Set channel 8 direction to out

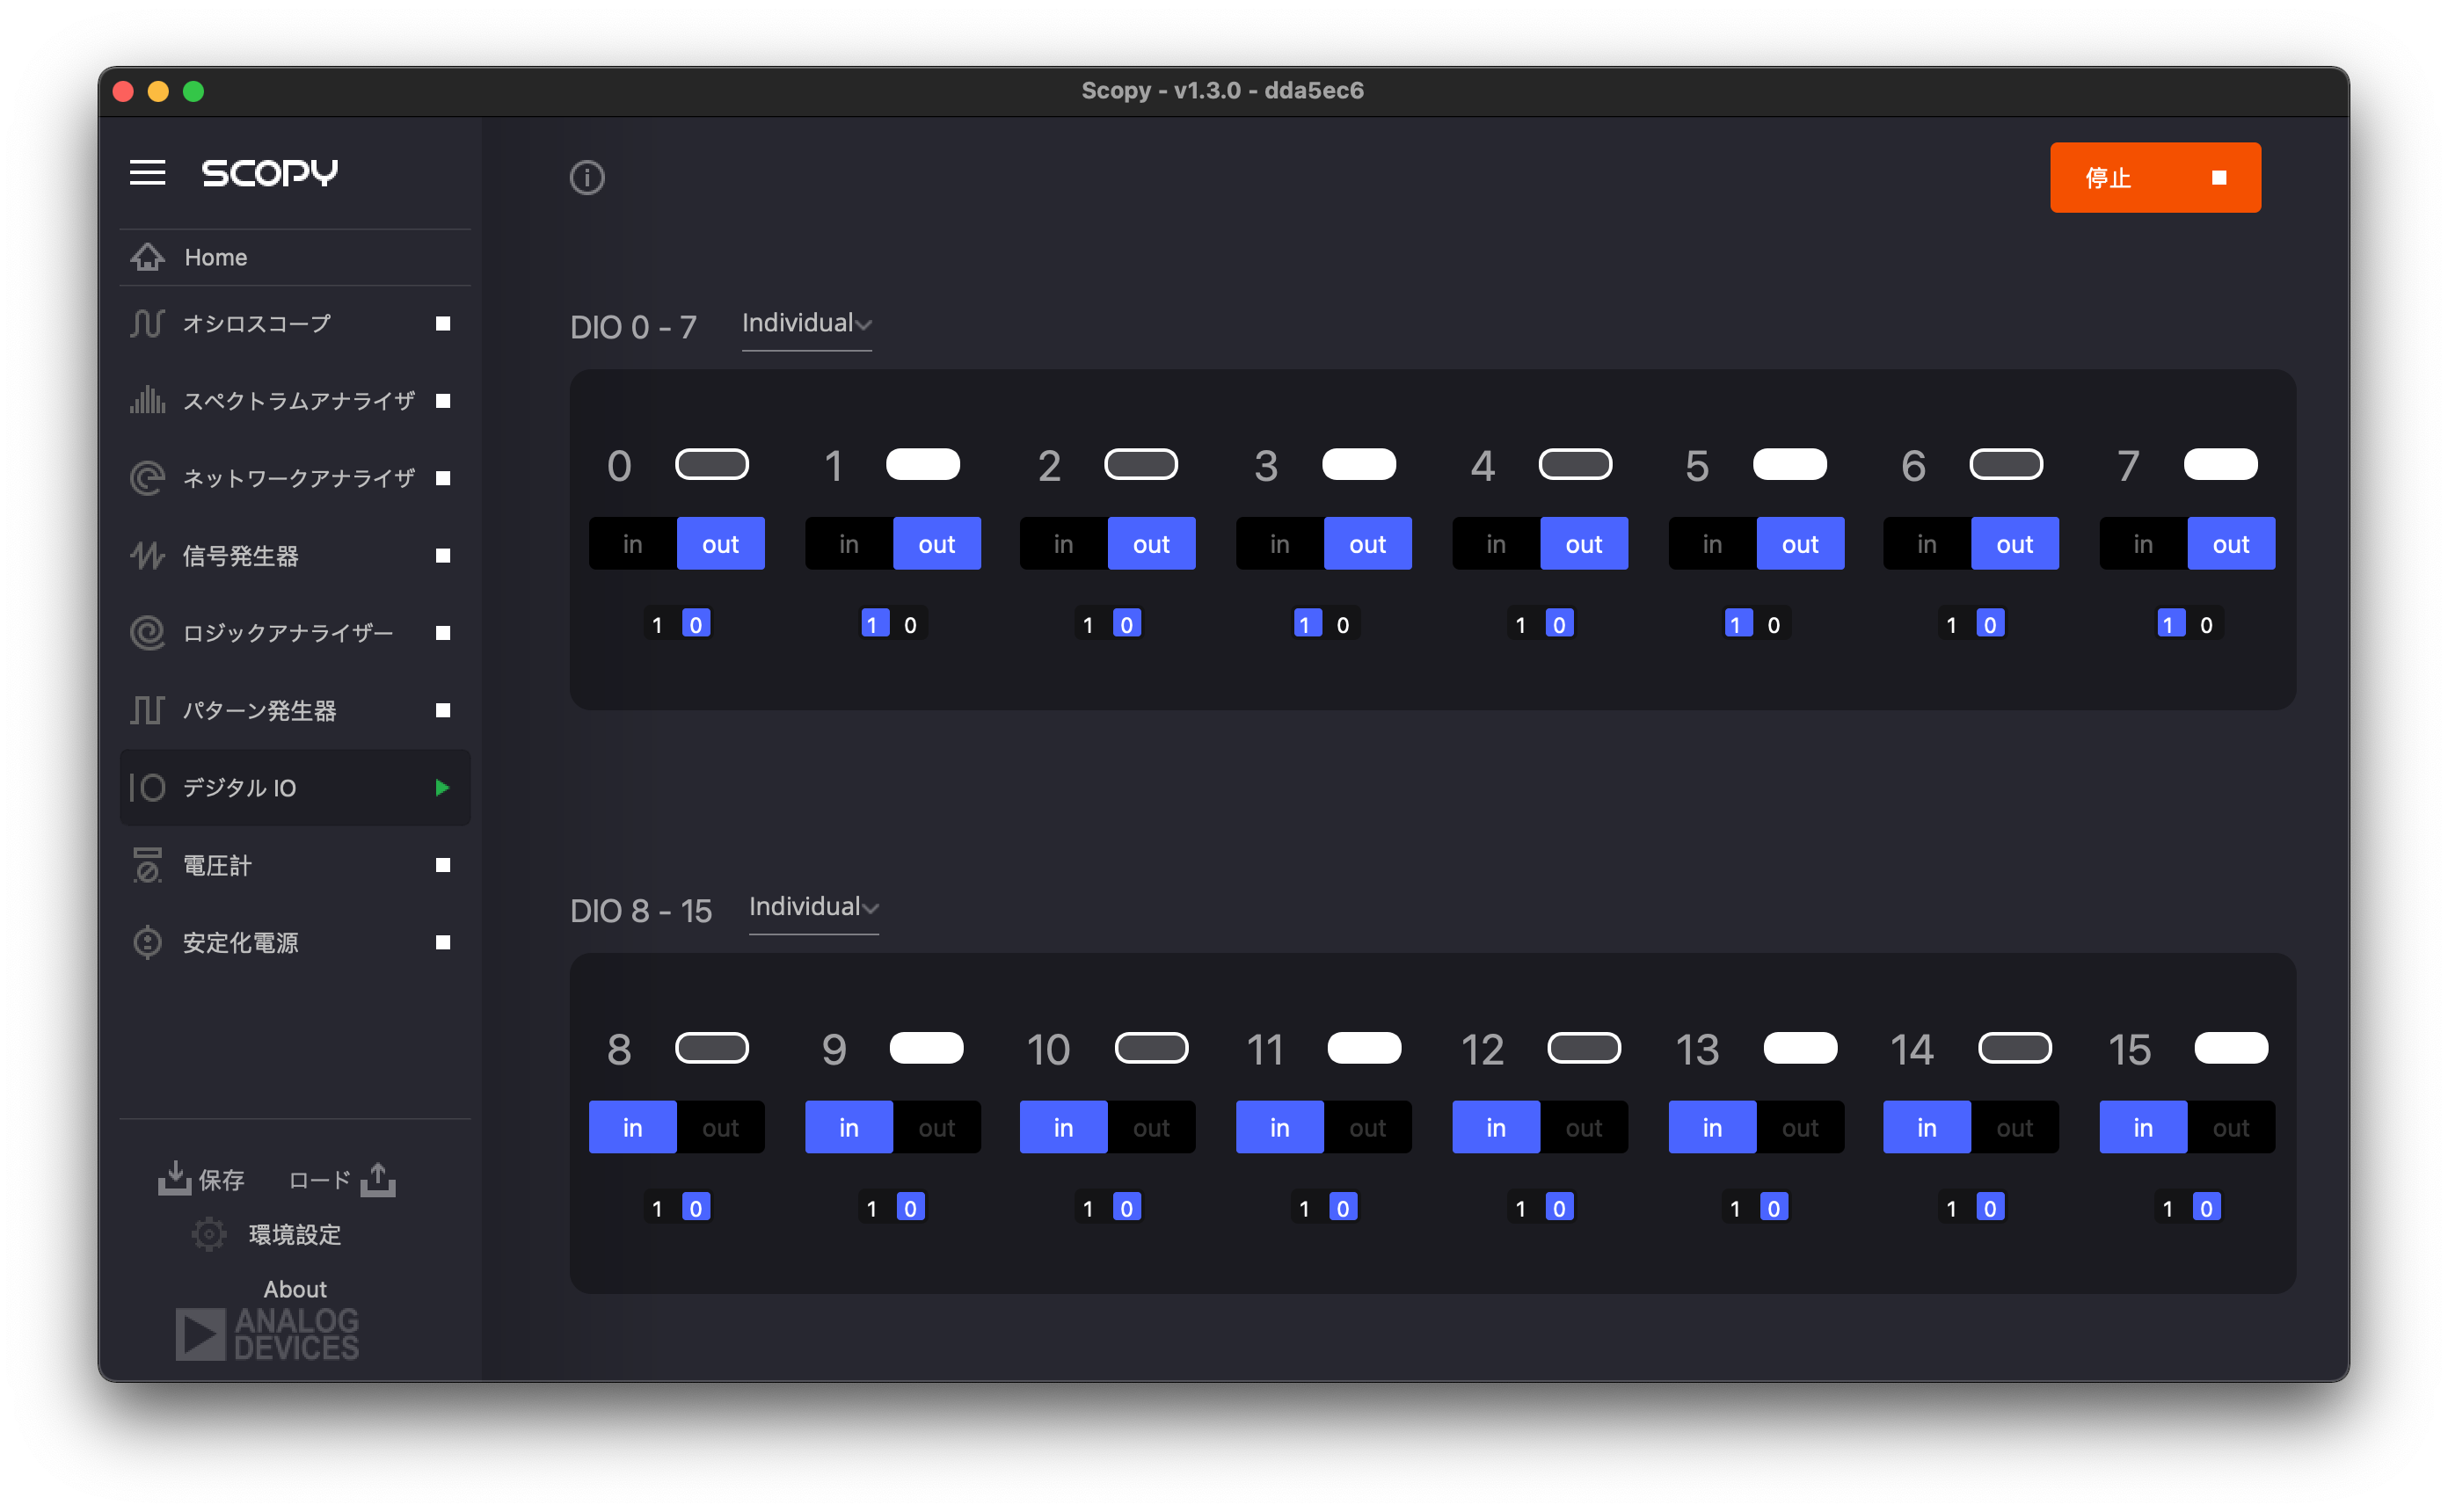[x=720, y=1127]
